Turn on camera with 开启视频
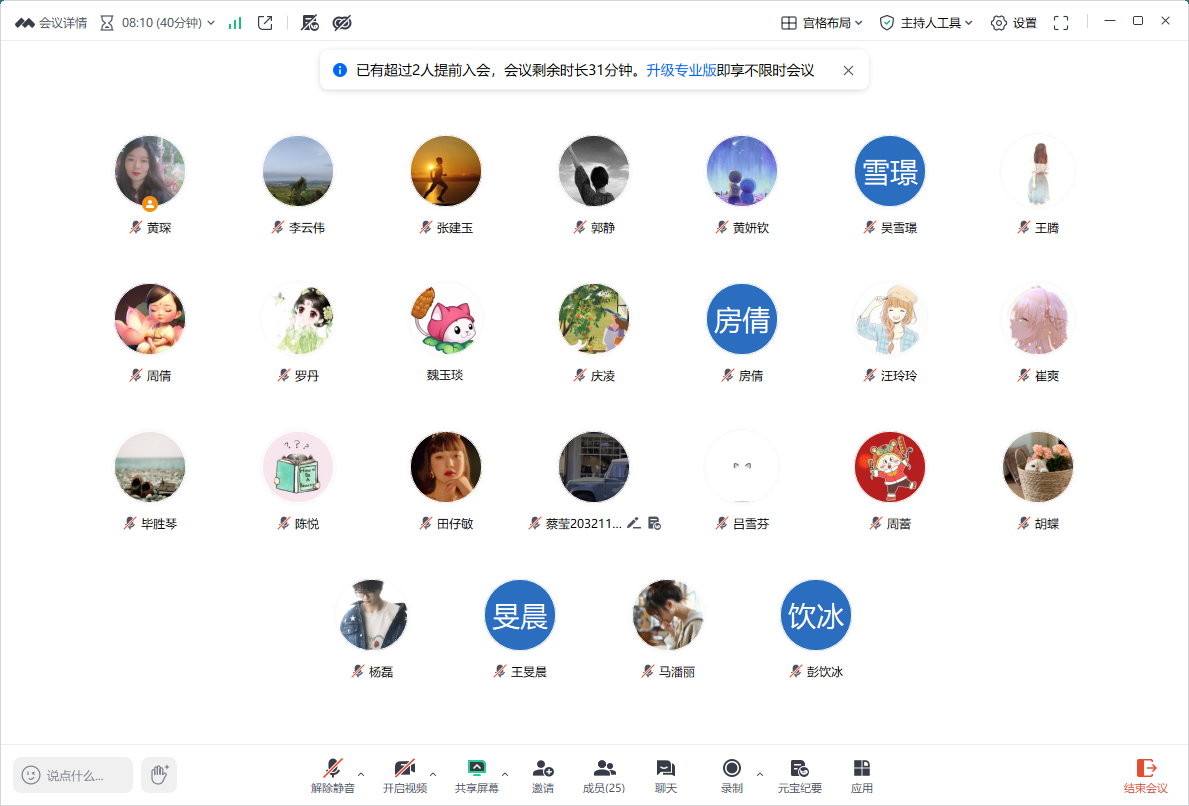Image resolution: width=1189 pixels, height=806 pixels. 404,775
